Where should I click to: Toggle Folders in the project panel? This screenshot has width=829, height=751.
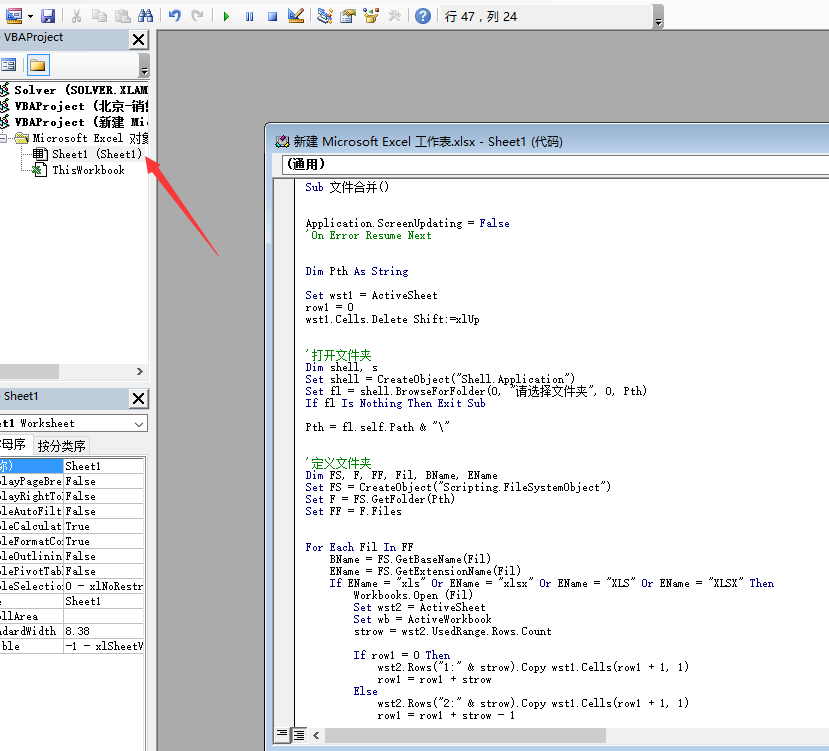click(38, 66)
